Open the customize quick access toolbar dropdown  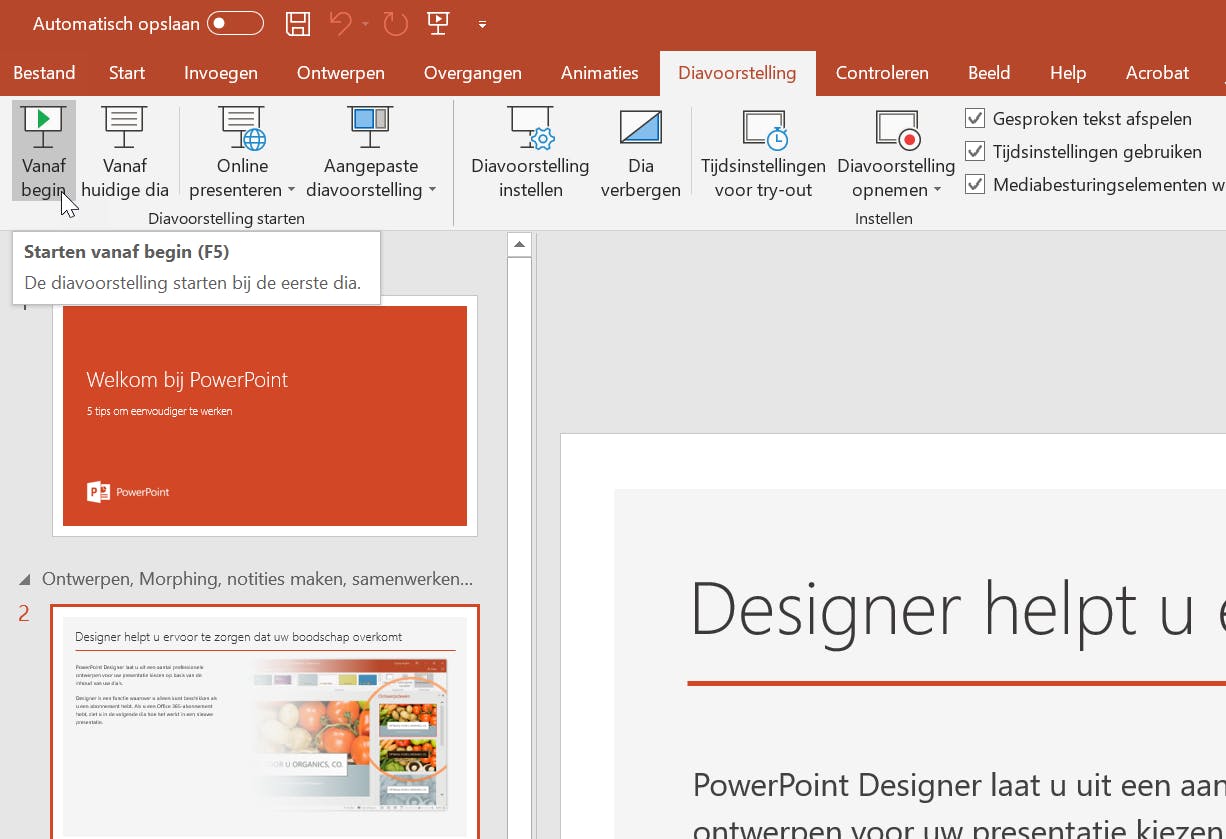482,24
